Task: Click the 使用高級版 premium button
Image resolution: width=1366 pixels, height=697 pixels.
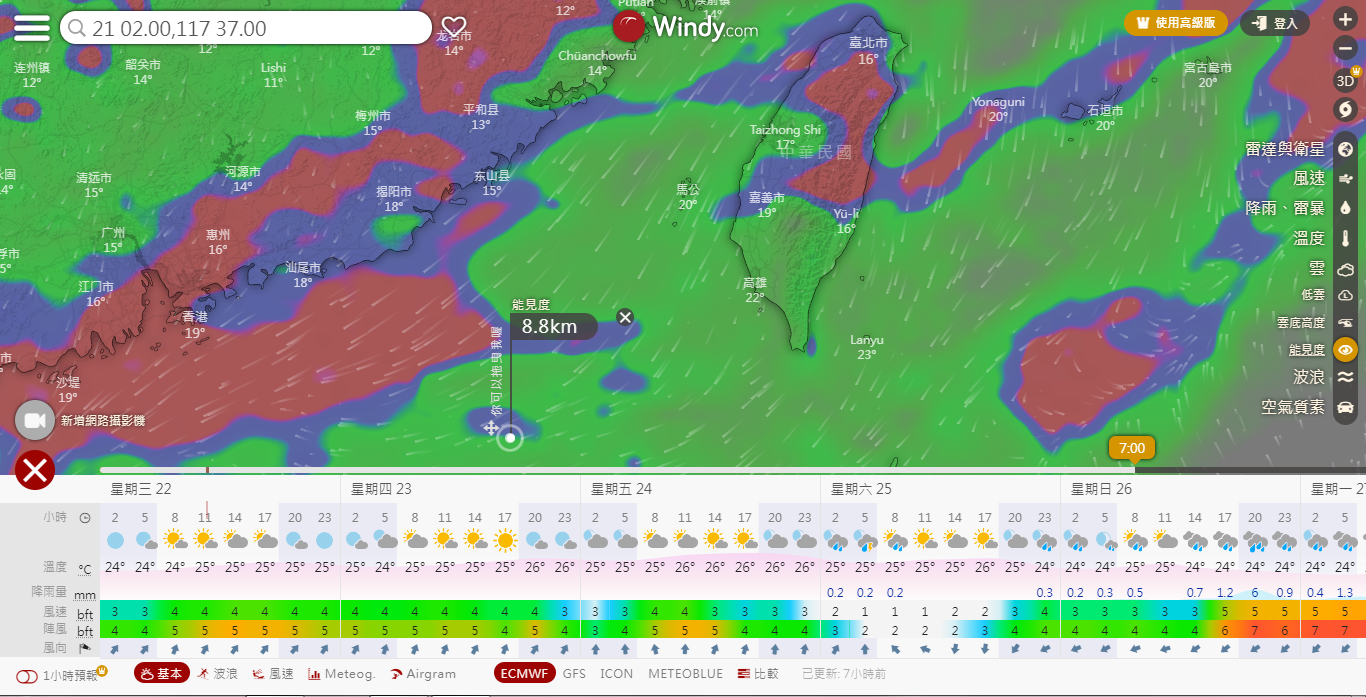Action: [x=1175, y=23]
